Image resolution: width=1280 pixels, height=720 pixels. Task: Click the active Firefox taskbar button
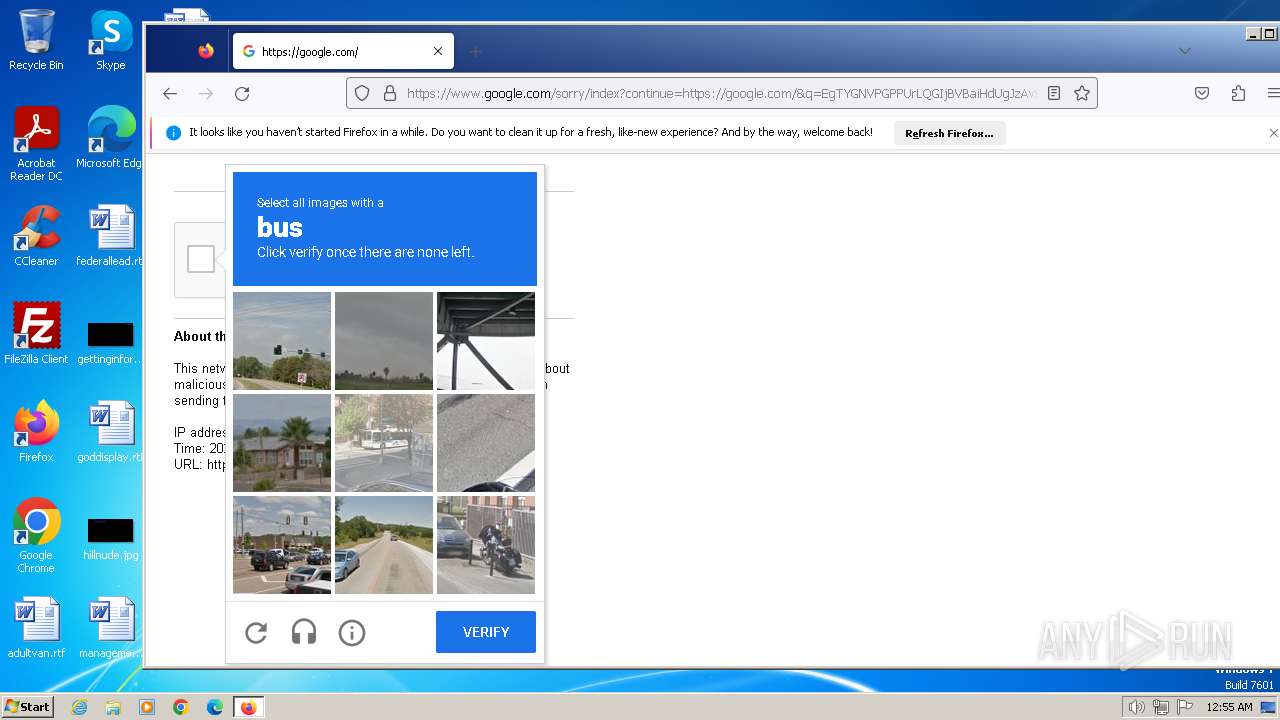coord(248,707)
